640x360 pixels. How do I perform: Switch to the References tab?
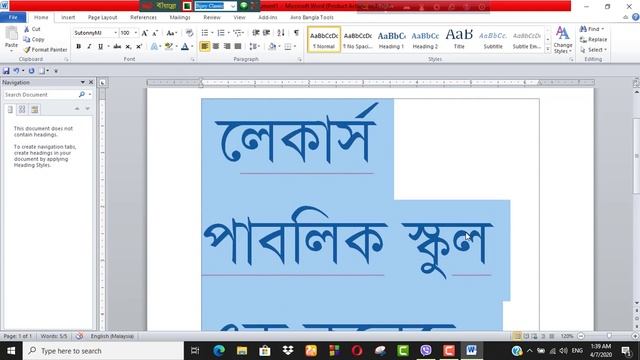pos(143,18)
